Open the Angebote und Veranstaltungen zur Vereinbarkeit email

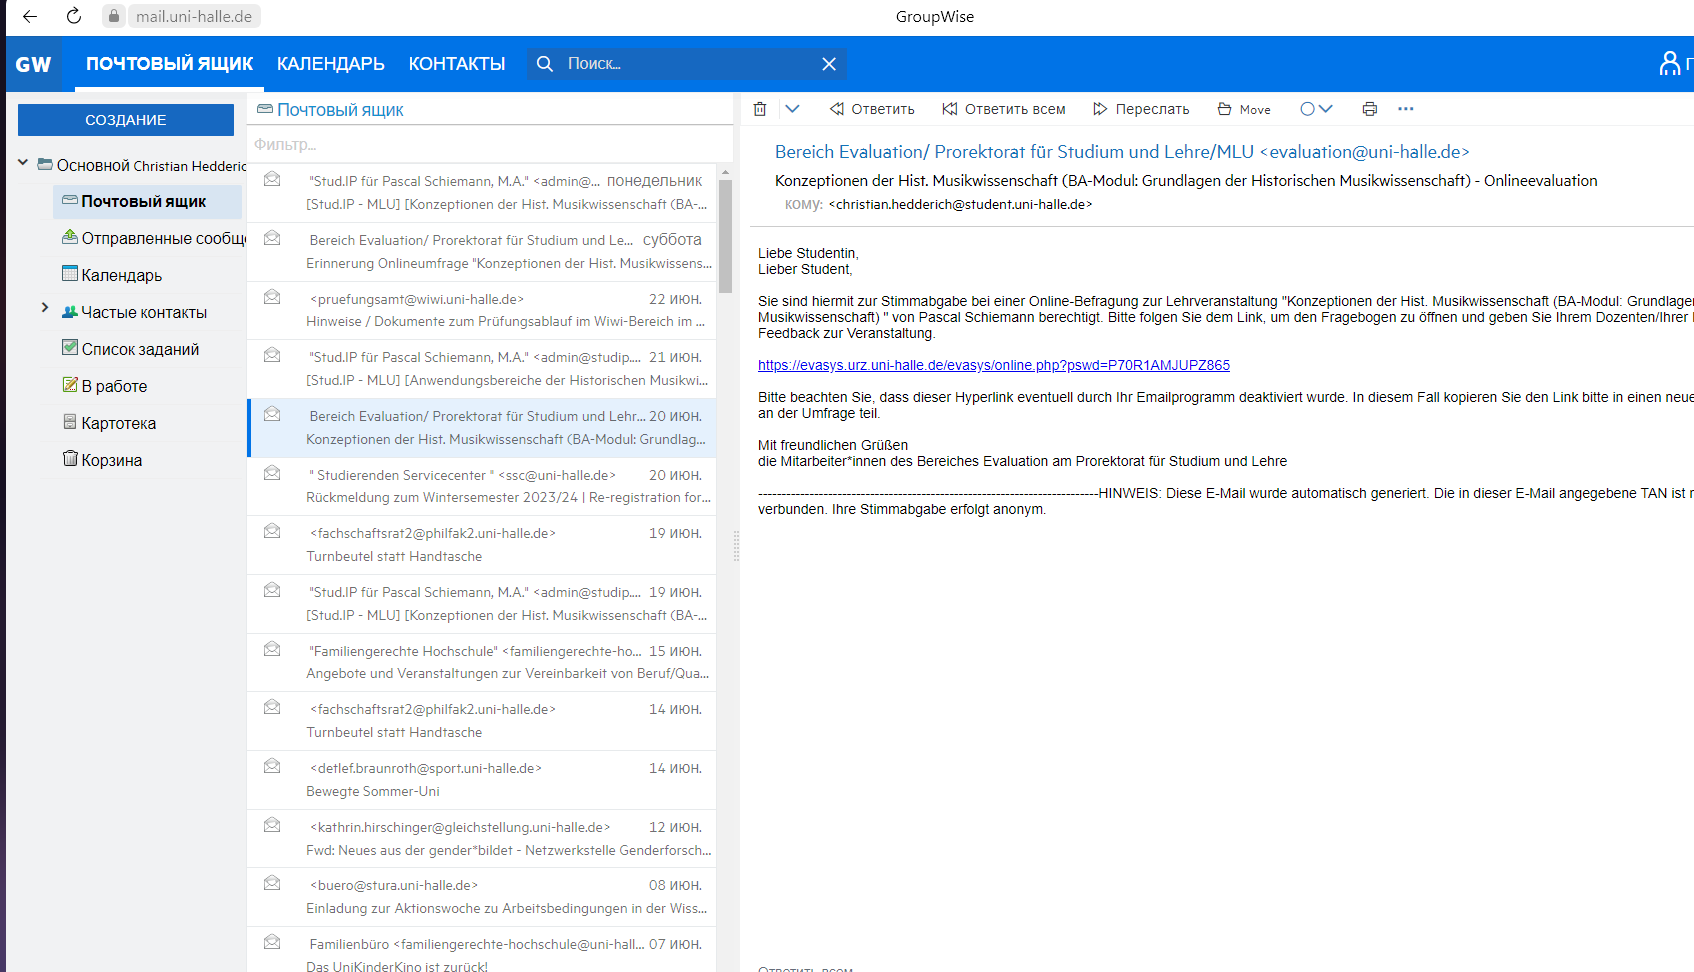pyautogui.click(x=481, y=662)
